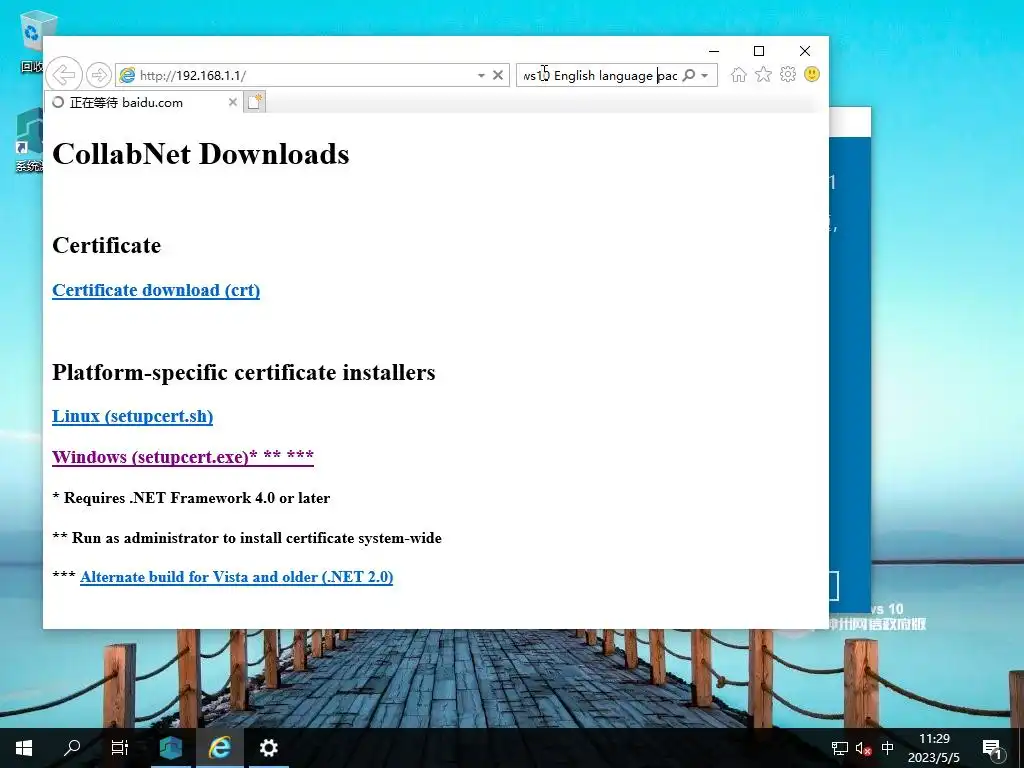Click the IE page icon in address bar
Image resolution: width=1024 pixels, height=768 pixels.
[x=127, y=75]
